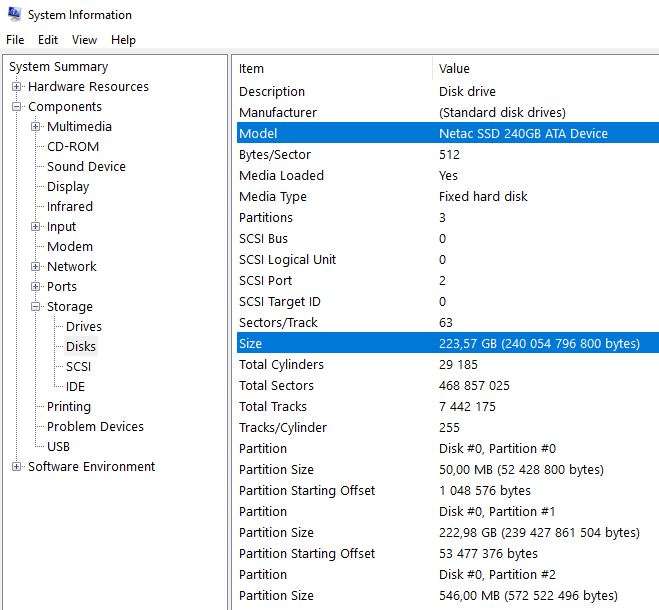Select Disks under Storage

81,346
